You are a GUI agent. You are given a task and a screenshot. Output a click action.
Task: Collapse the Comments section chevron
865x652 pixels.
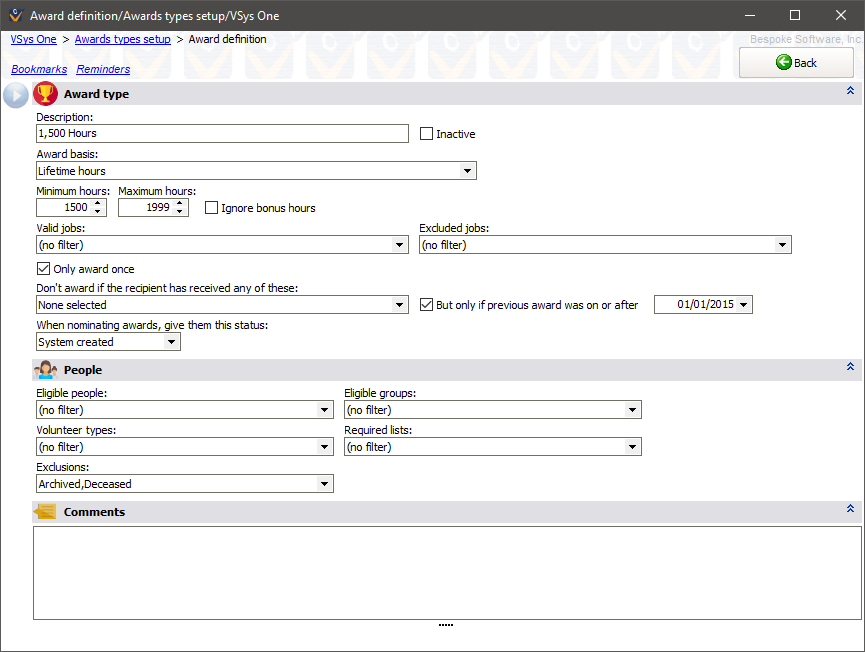850,509
